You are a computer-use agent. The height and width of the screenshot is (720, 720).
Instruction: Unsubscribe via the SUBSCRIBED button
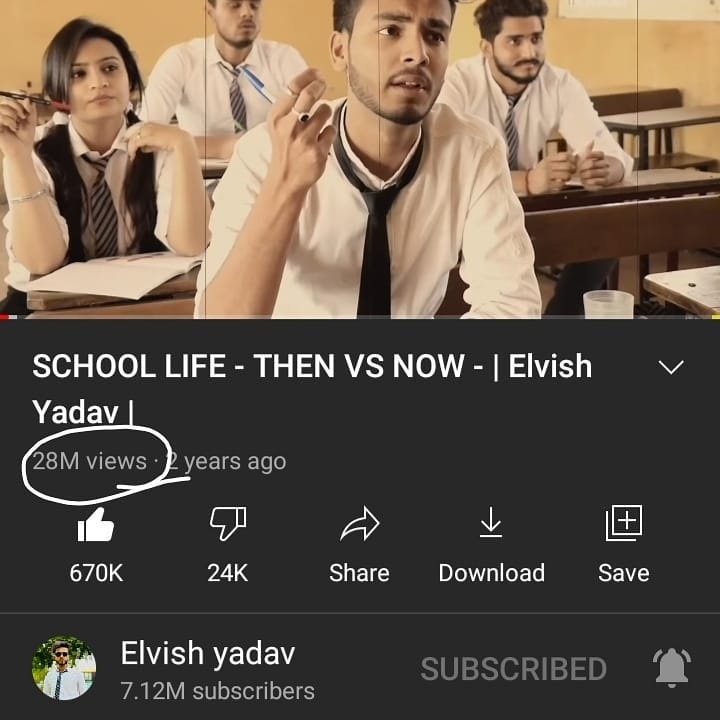513,669
